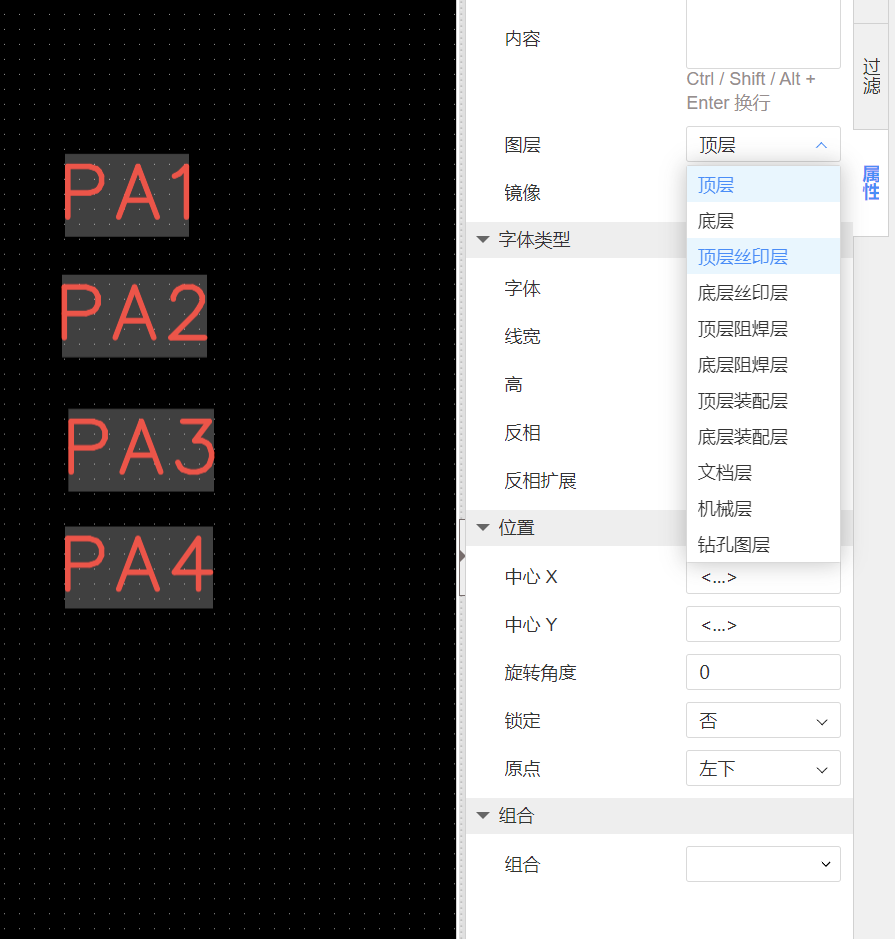Click the 中心 X input field

tap(763, 578)
